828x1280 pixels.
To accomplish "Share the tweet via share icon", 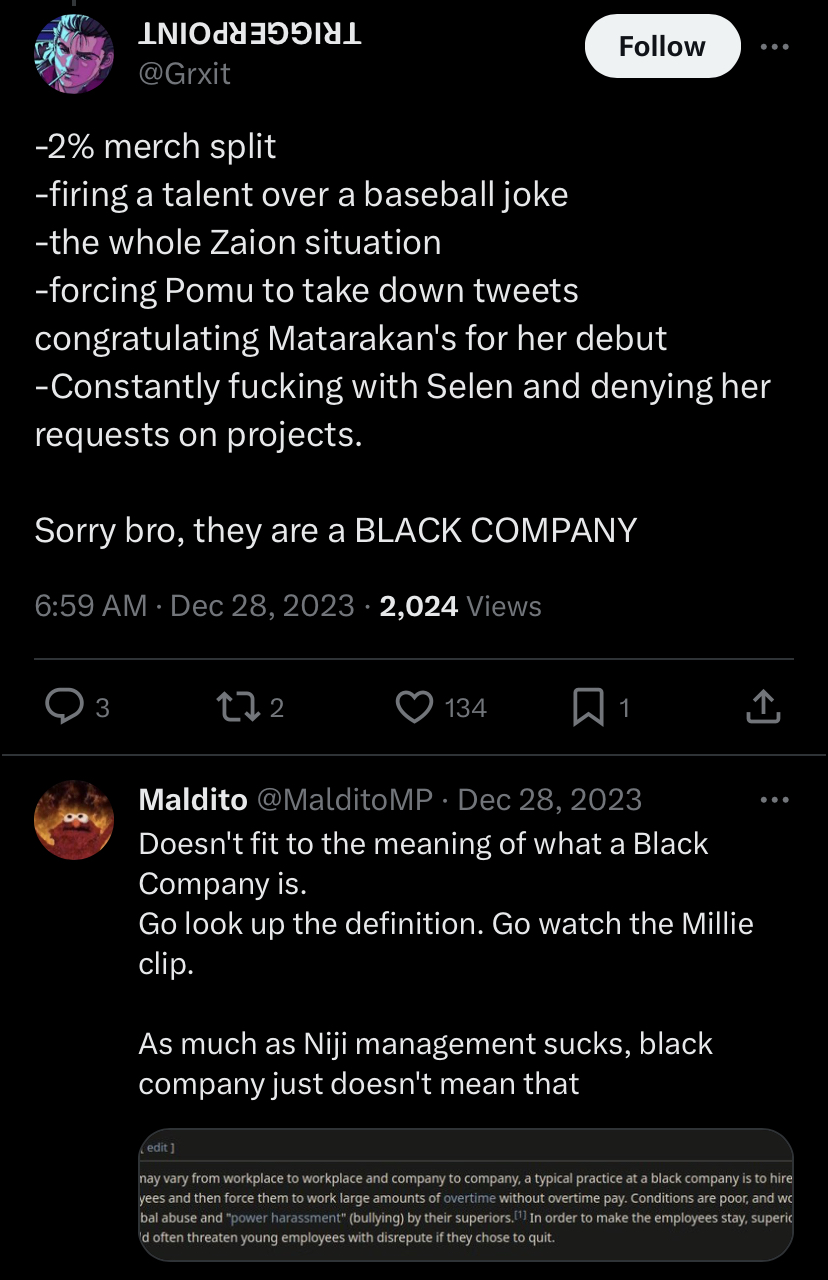I will (x=762, y=707).
